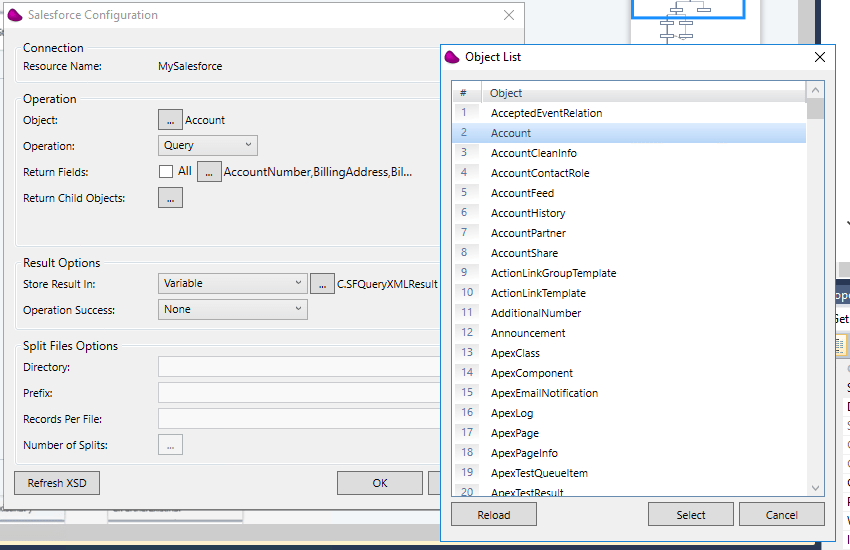Expand the Operation Success dropdown
The image size is (850, 550).
(233, 309)
